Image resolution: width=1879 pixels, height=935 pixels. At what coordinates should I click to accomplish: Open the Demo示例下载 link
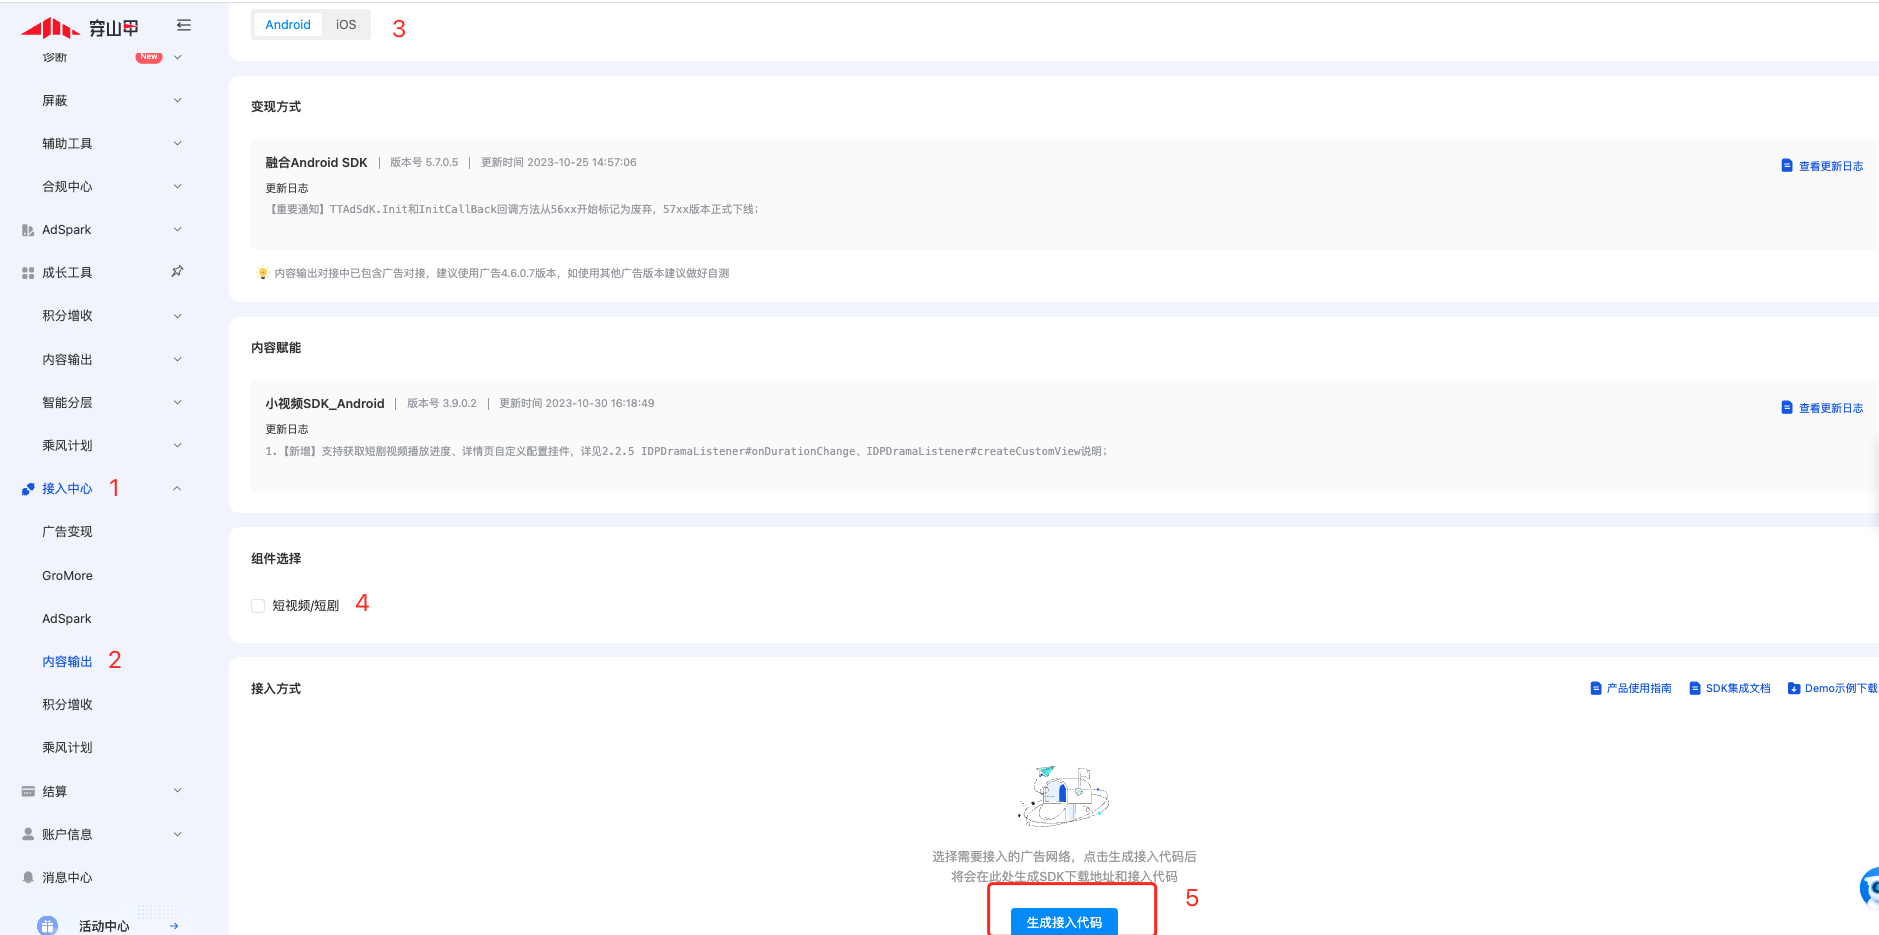click(x=1841, y=688)
